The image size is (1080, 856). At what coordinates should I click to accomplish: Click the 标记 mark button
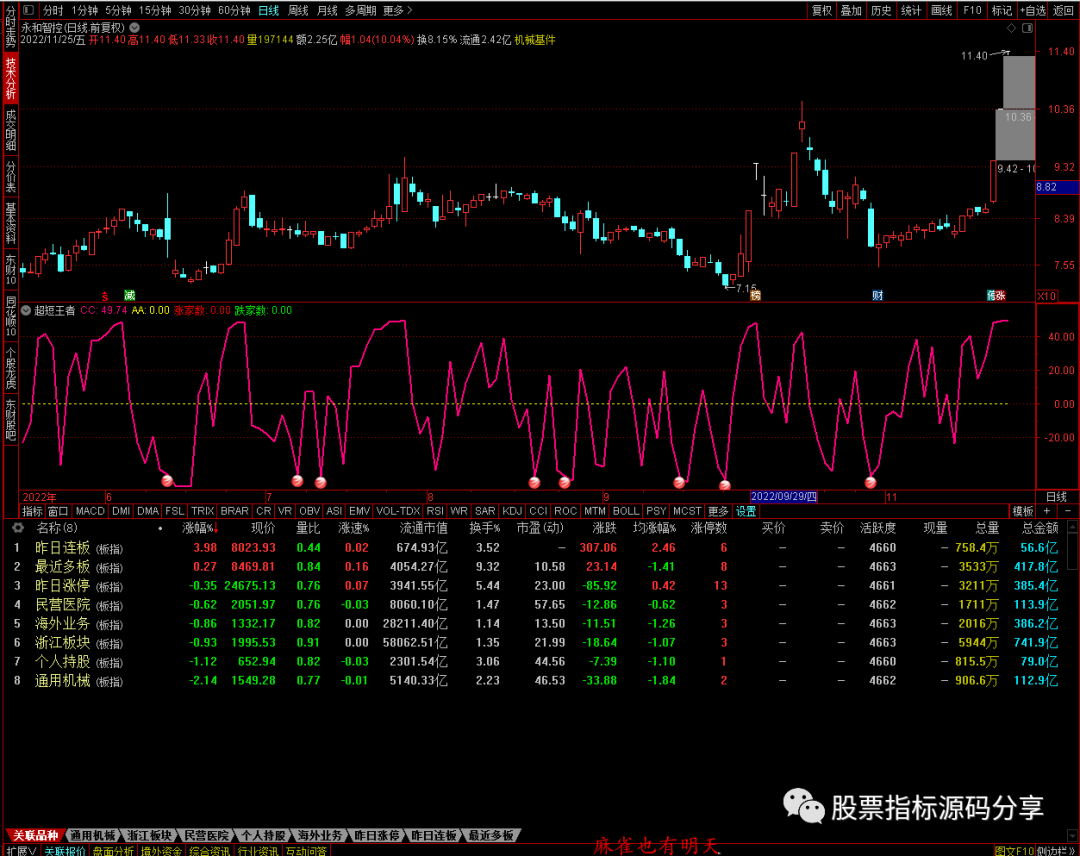1001,10
